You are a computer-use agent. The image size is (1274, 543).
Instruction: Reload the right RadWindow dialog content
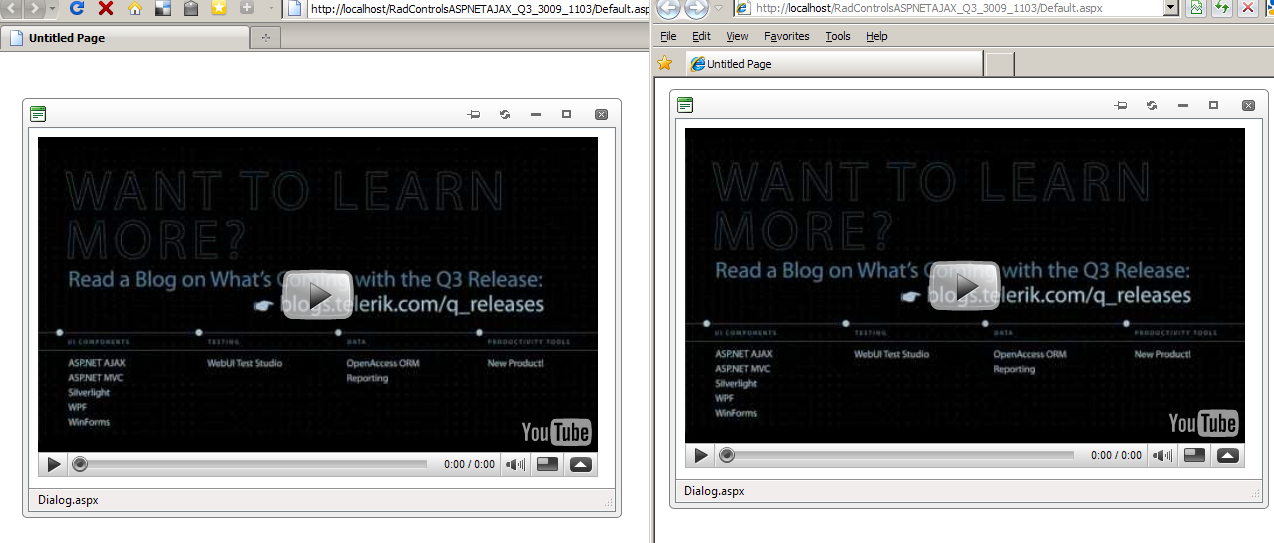pos(1152,105)
